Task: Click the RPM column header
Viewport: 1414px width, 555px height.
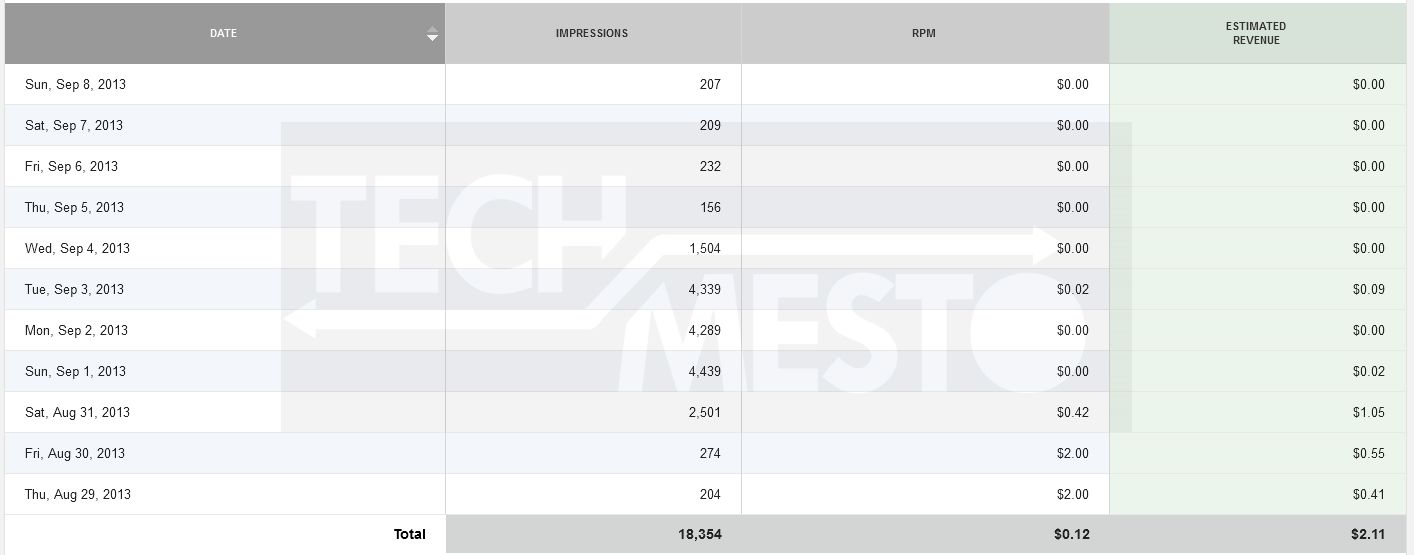Action: [x=925, y=33]
